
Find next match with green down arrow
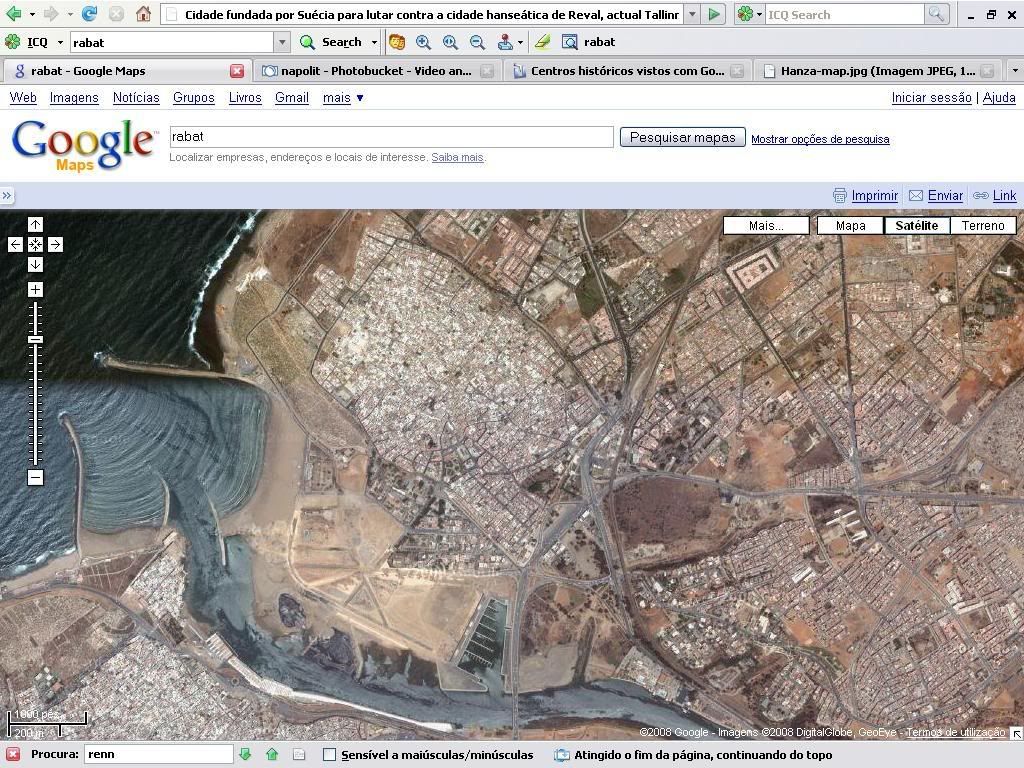245,755
